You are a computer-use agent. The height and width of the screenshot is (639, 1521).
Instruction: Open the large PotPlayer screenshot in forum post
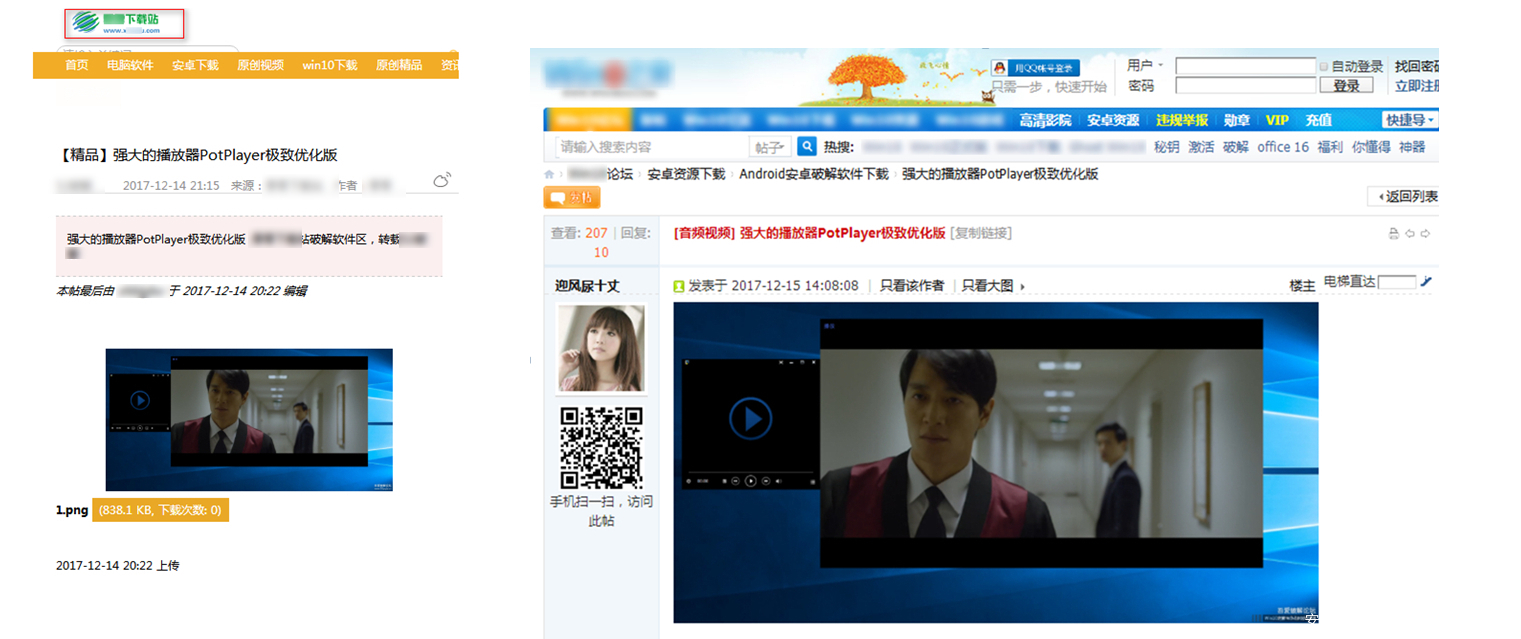click(996, 462)
